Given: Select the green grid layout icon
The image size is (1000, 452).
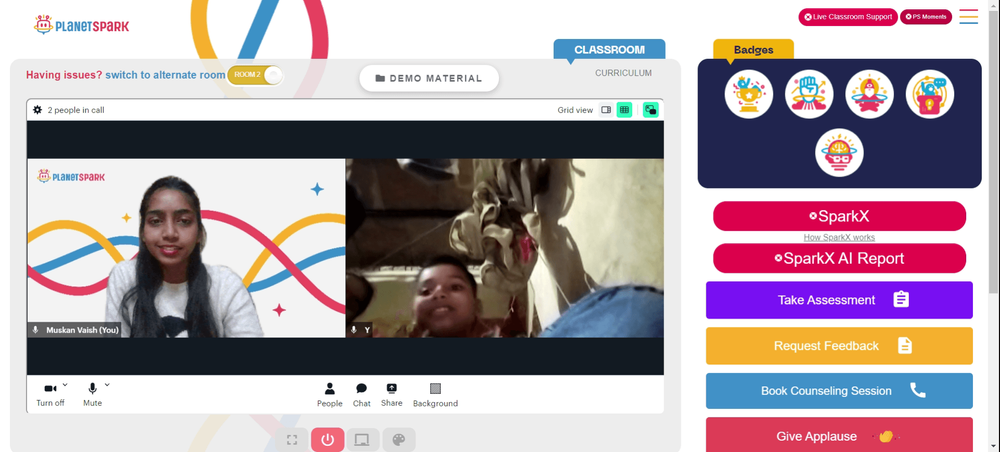Looking at the screenshot, I should 624,110.
